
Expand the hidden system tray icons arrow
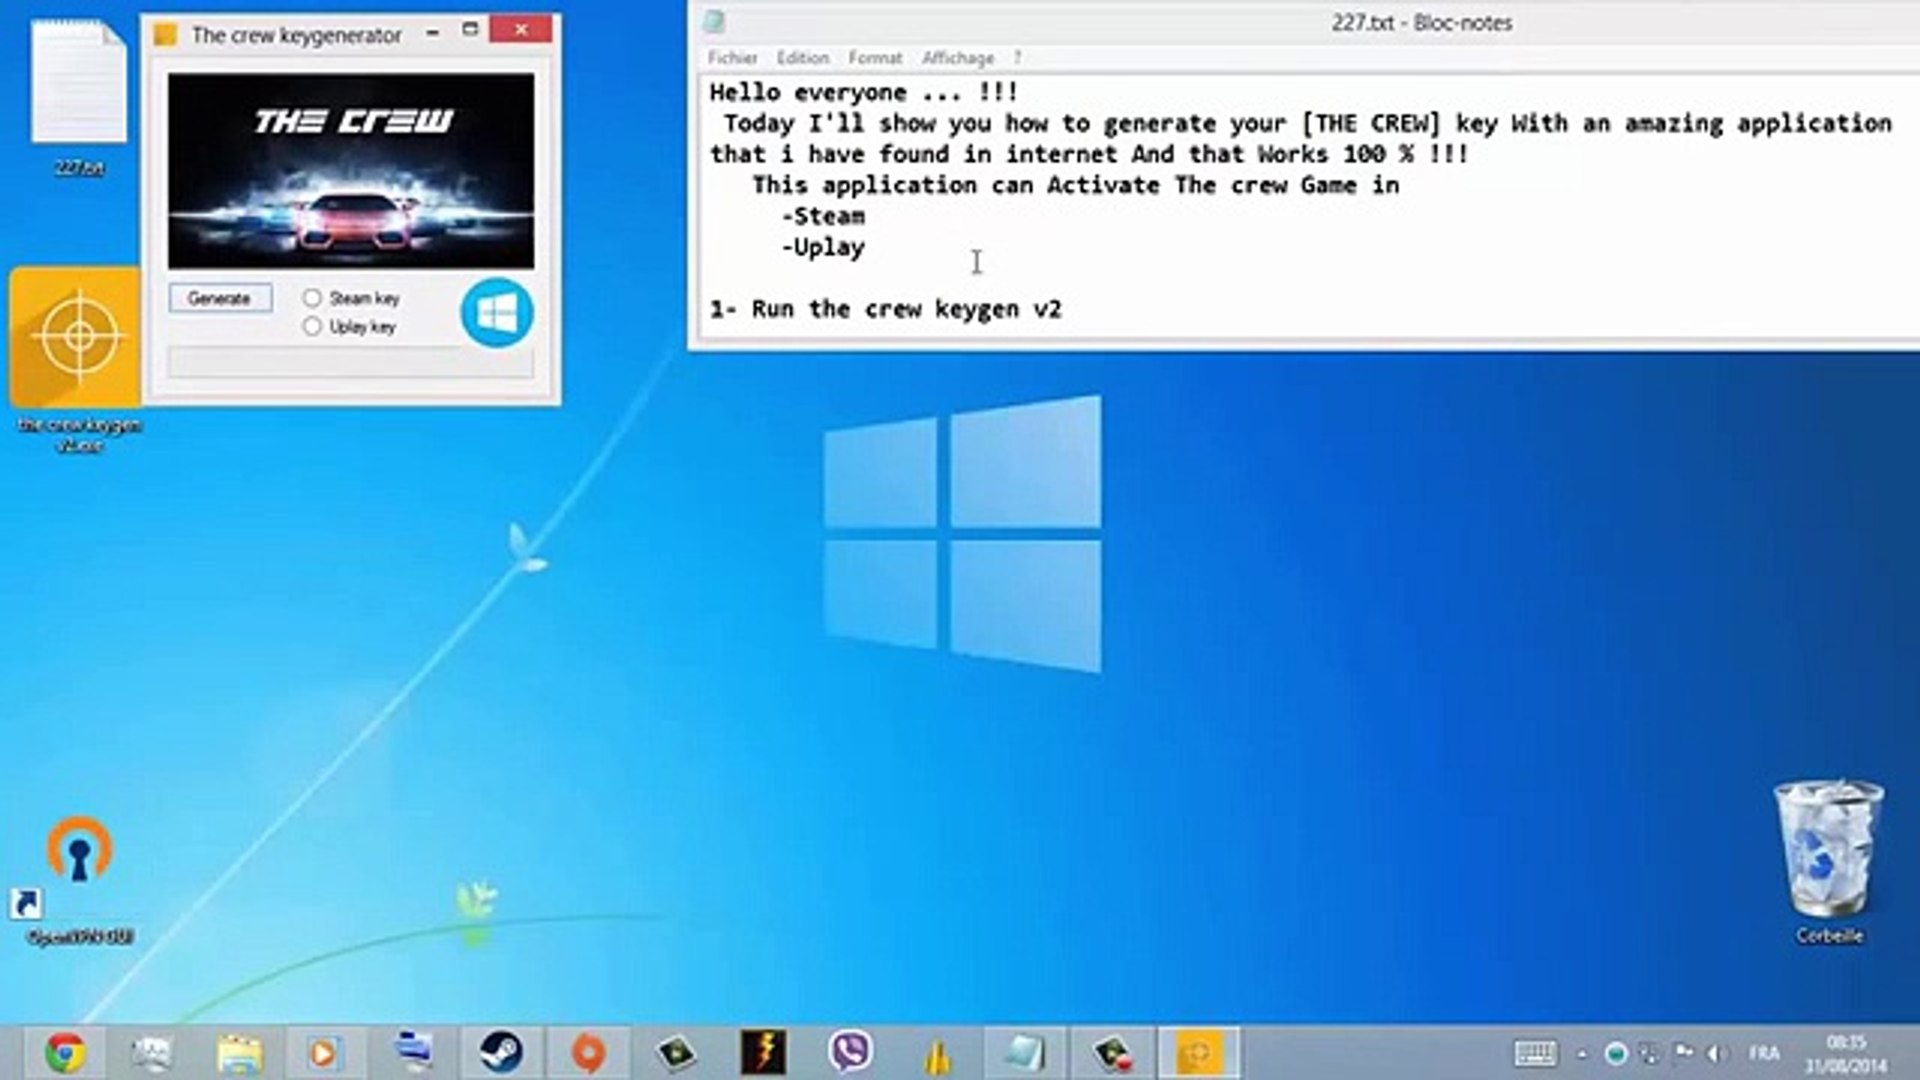pos(1582,1054)
